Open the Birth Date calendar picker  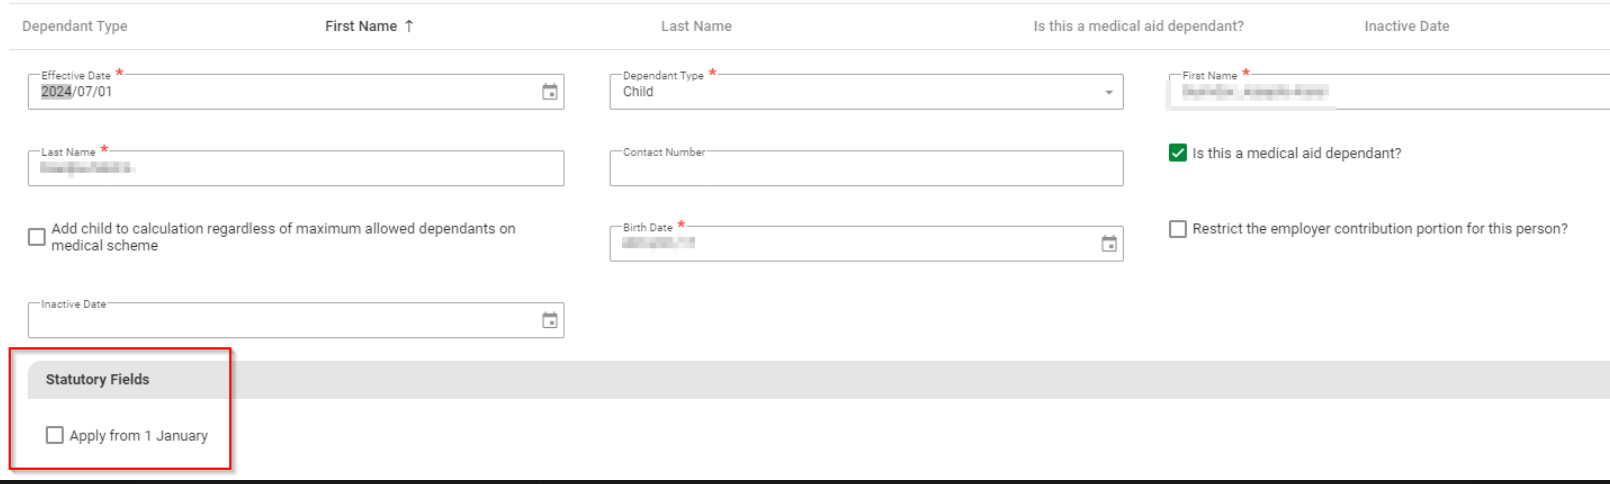click(x=1109, y=244)
